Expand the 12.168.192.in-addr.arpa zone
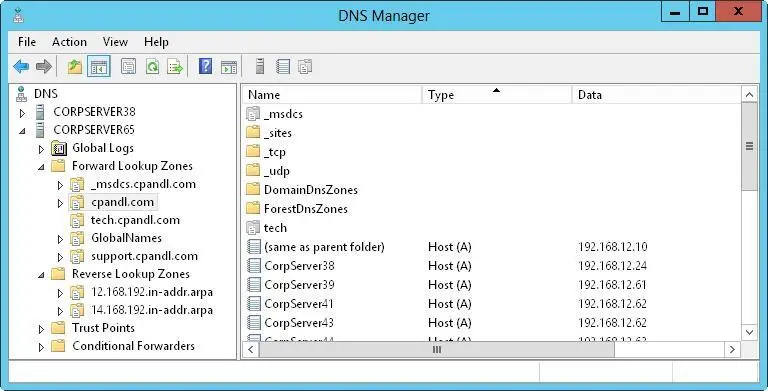Image resolution: width=768 pixels, height=391 pixels. 60,293
